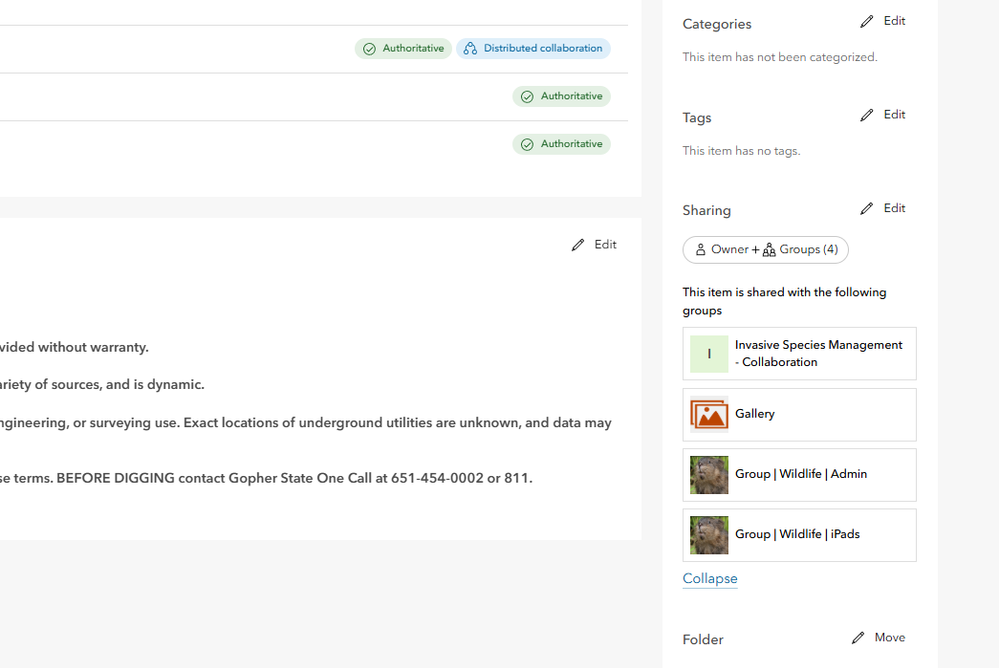
Task: Click the Gallery group picture icon
Action: point(709,414)
